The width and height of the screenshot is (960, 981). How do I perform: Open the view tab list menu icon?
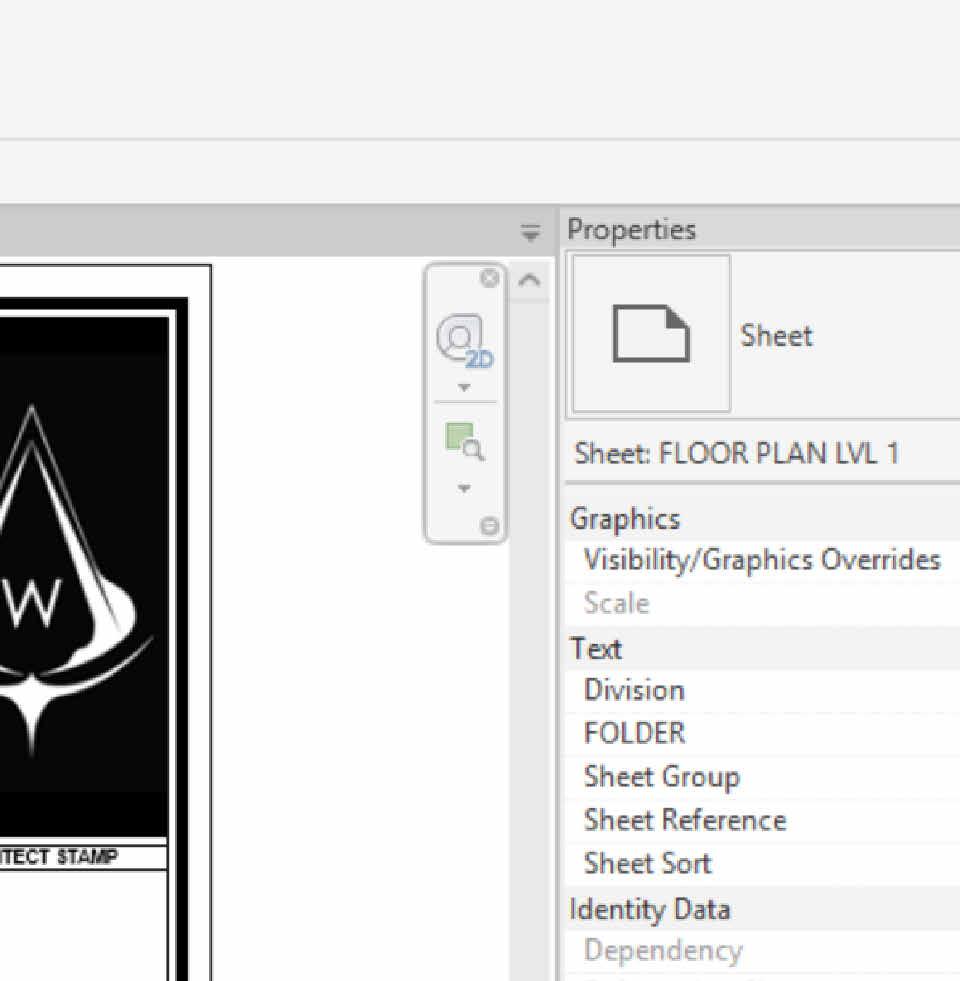[530, 232]
